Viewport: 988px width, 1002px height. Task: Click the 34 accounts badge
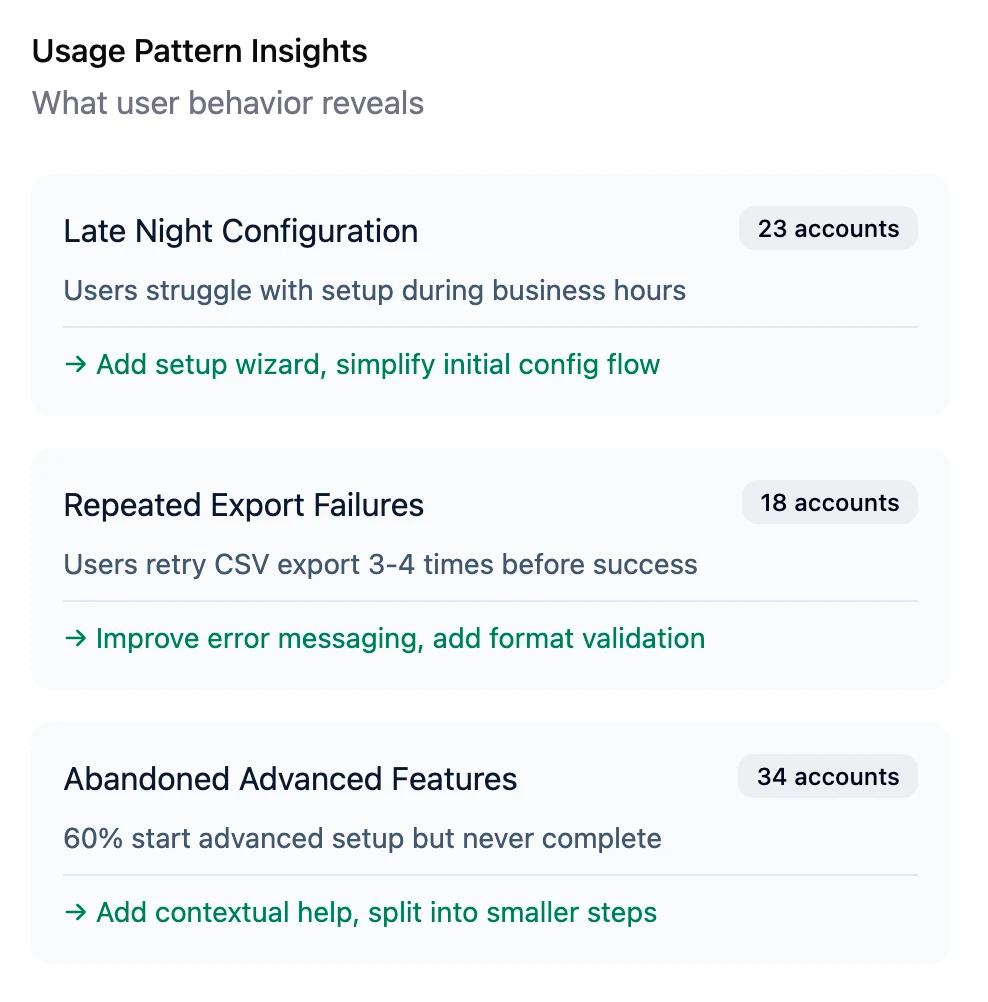827,776
